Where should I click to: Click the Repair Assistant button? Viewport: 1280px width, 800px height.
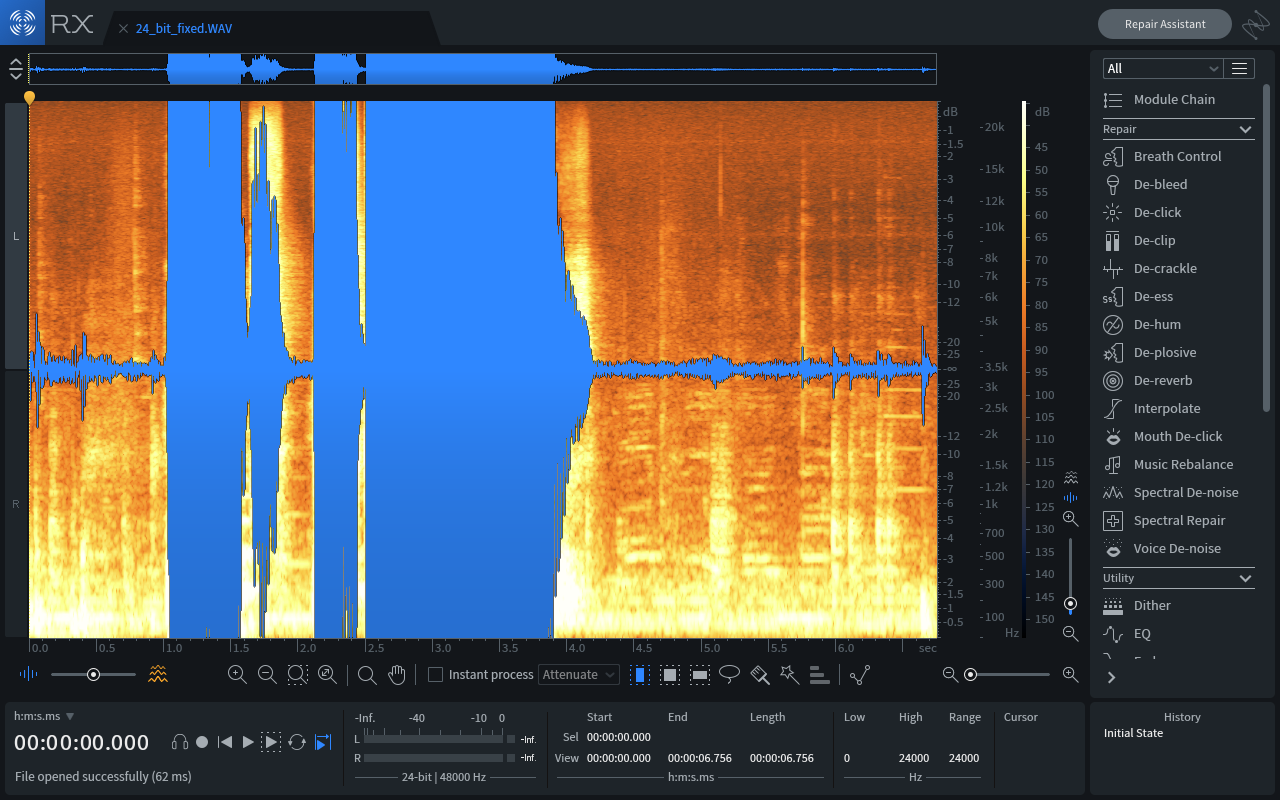click(x=1165, y=24)
